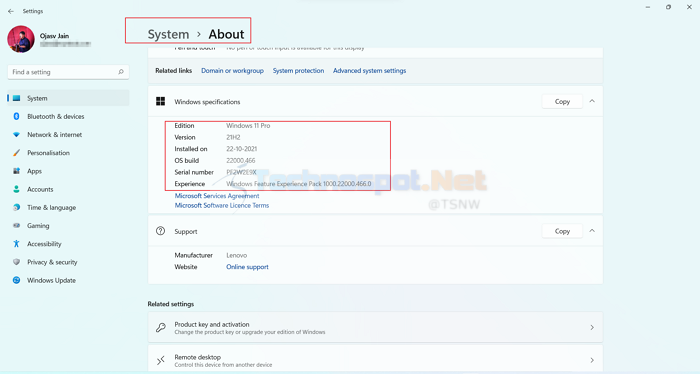Screen dimensions: 700x374
Task: Open Time & language settings
Action: (68, 208)
